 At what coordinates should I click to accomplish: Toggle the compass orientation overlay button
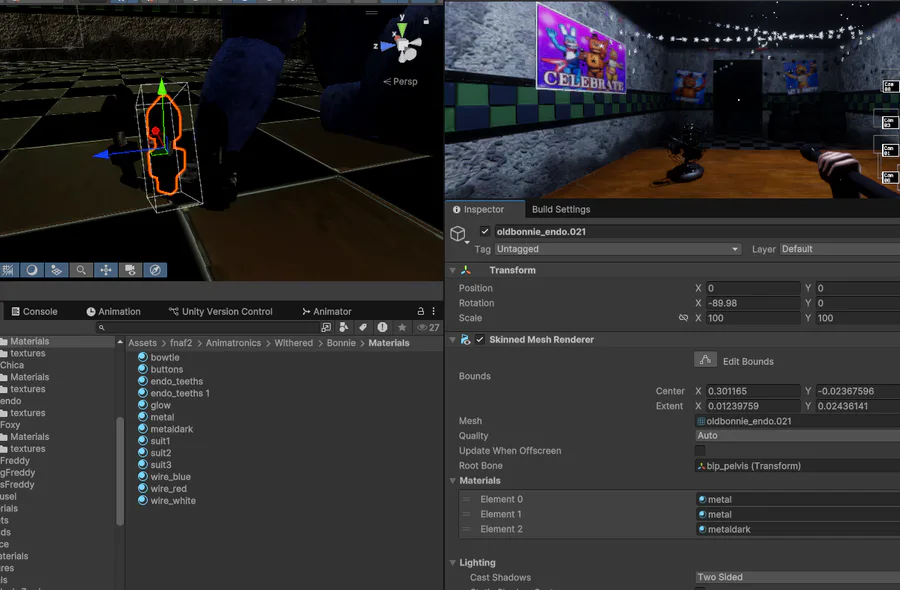click(x=155, y=270)
